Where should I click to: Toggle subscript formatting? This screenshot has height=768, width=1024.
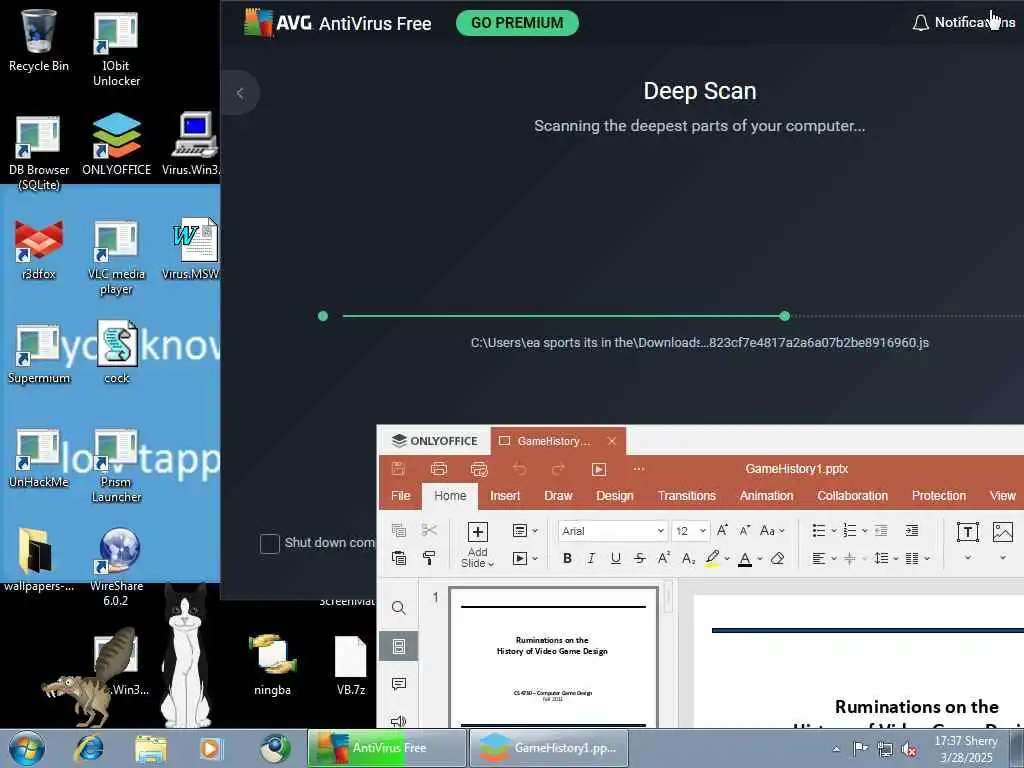(x=688, y=558)
